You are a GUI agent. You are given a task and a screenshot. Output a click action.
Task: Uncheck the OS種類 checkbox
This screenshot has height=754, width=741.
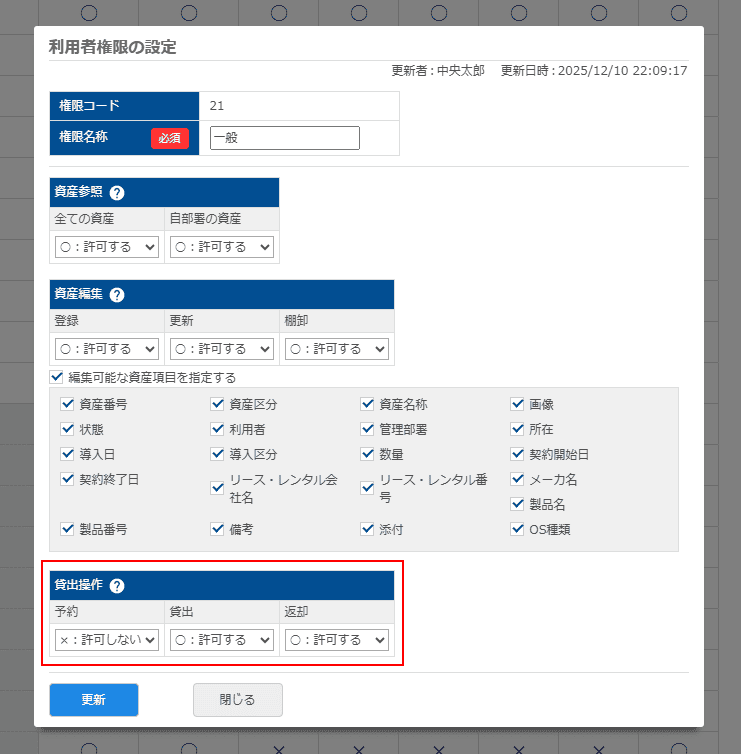(518, 530)
